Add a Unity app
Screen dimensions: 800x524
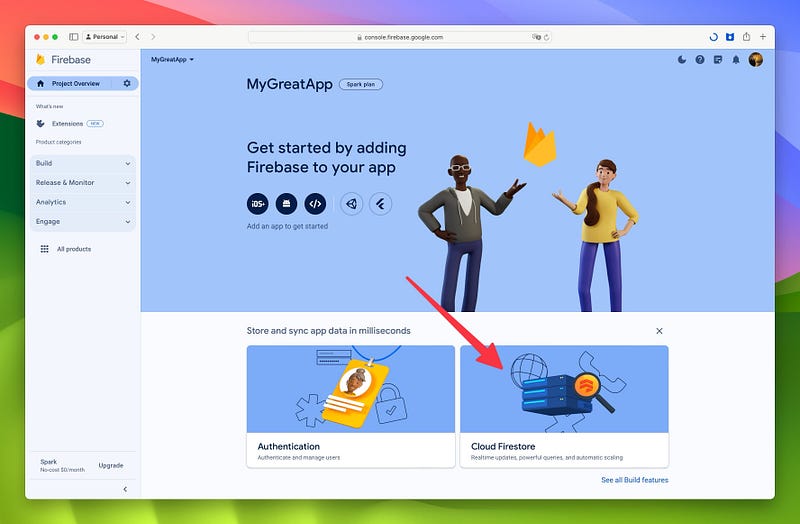(x=352, y=204)
